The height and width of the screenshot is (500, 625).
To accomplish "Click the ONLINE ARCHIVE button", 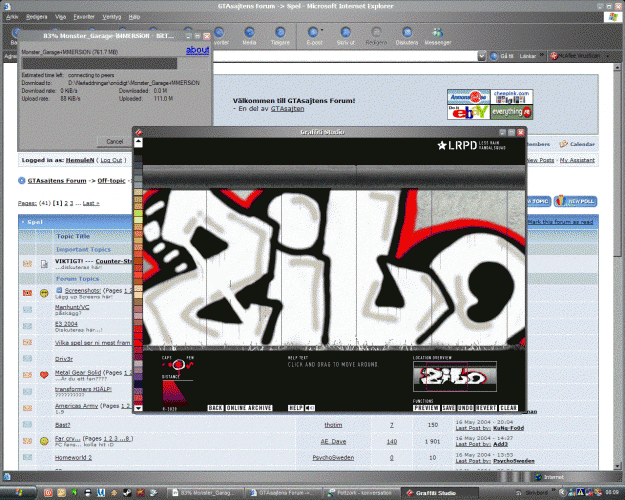I will [x=249, y=408].
